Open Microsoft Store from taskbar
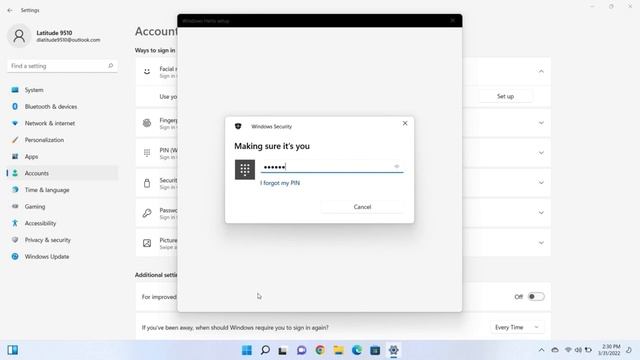Image resolution: width=640 pixels, height=360 pixels. point(375,350)
